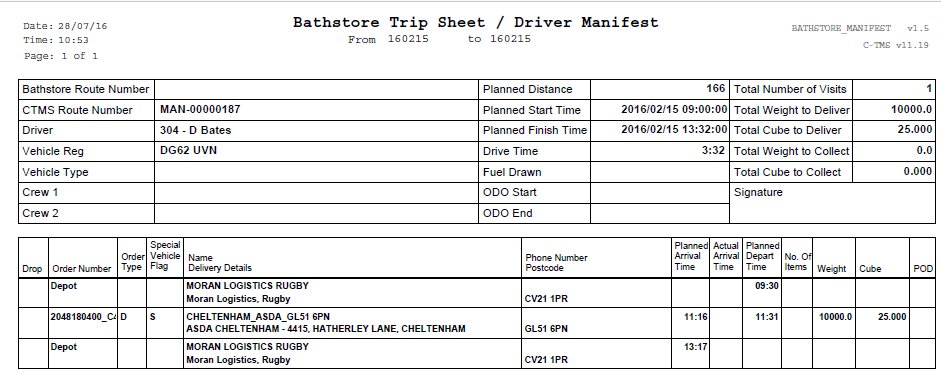This screenshot has width=941, height=376.
Task: Click the planned depart time 09:30
Action: coord(766,286)
